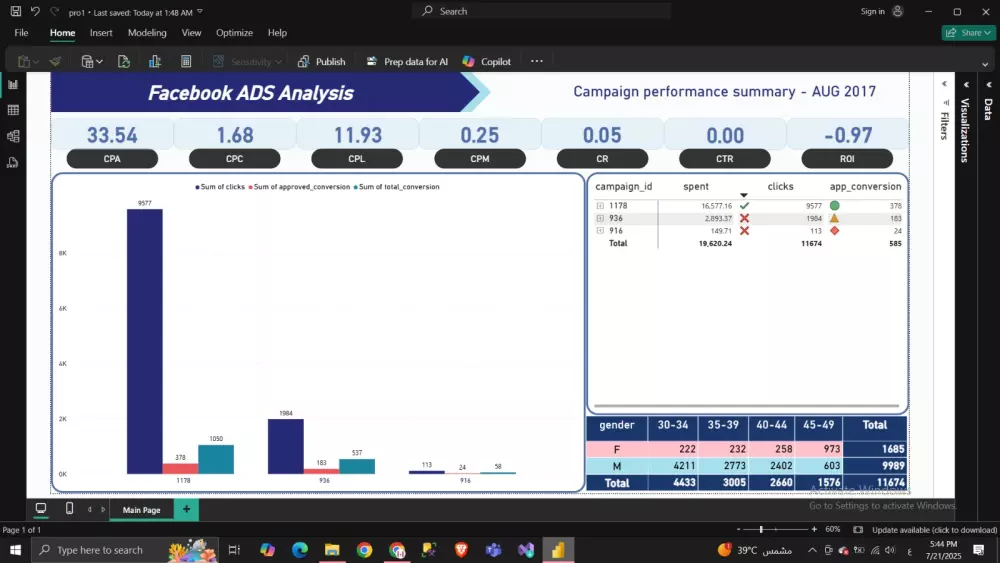This screenshot has width=1000, height=563.
Task: Switch to desktop layout icon
Action: coord(41,508)
